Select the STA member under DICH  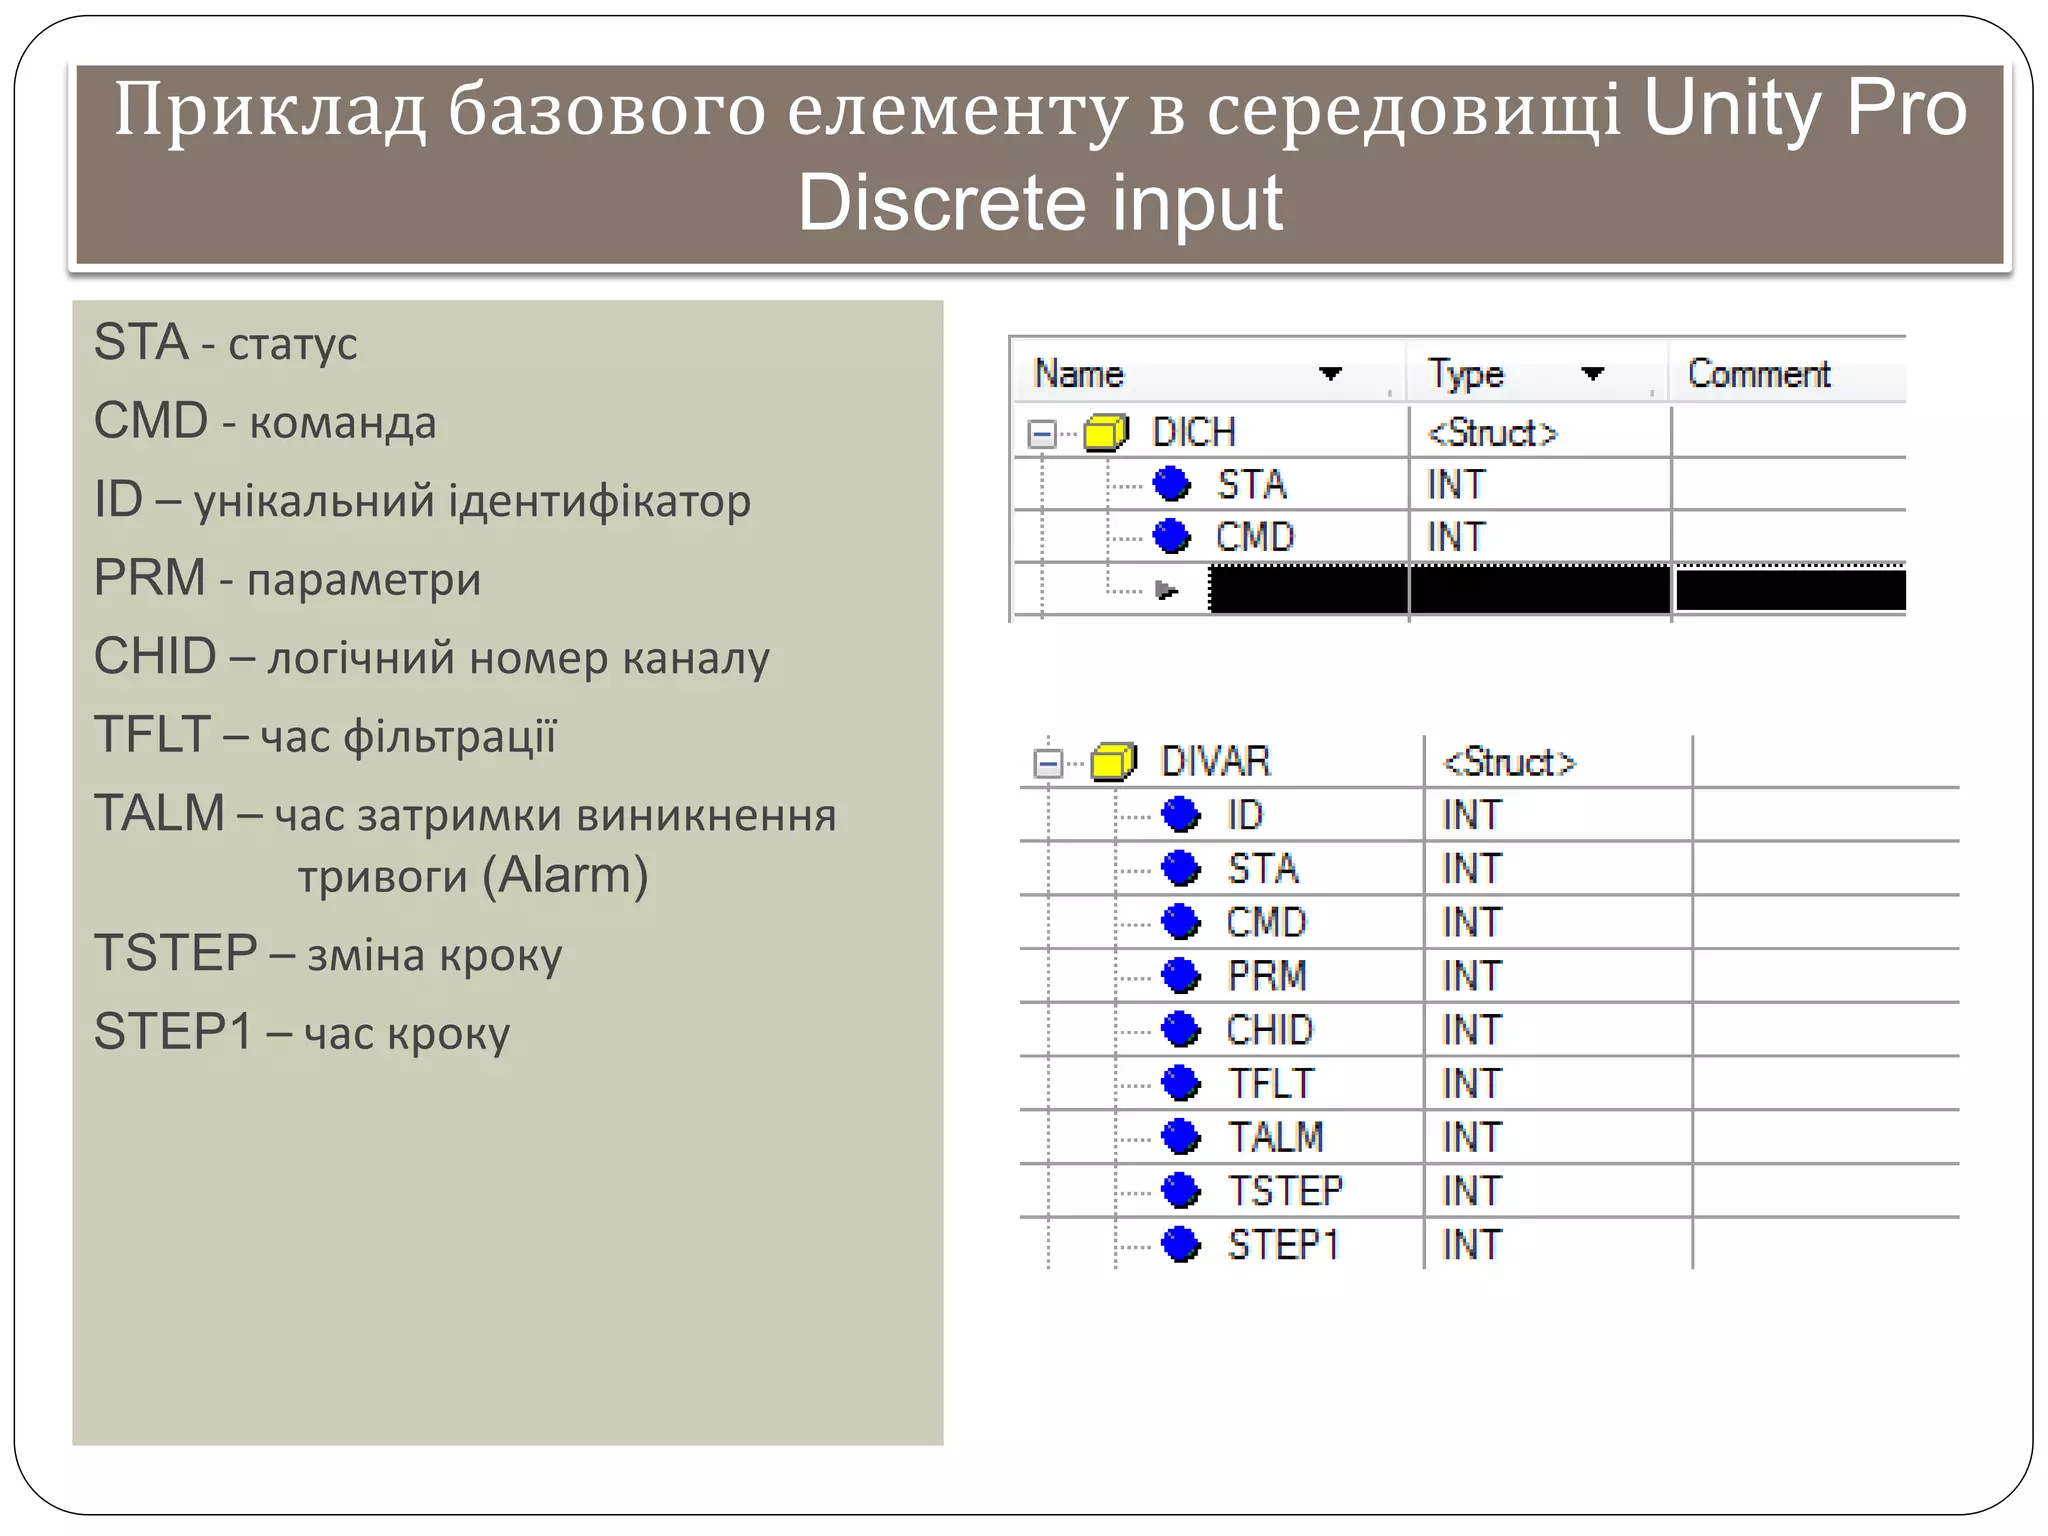tap(1252, 485)
